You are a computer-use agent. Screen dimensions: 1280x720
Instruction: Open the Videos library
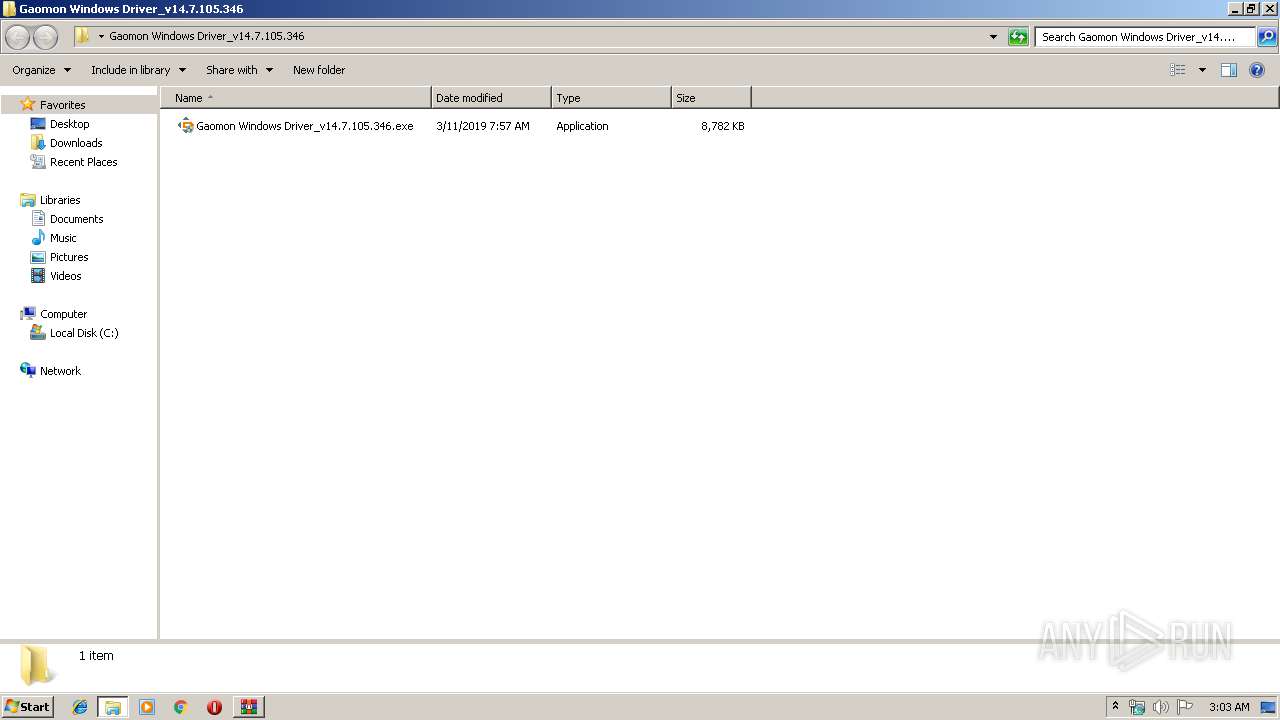point(66,276)
